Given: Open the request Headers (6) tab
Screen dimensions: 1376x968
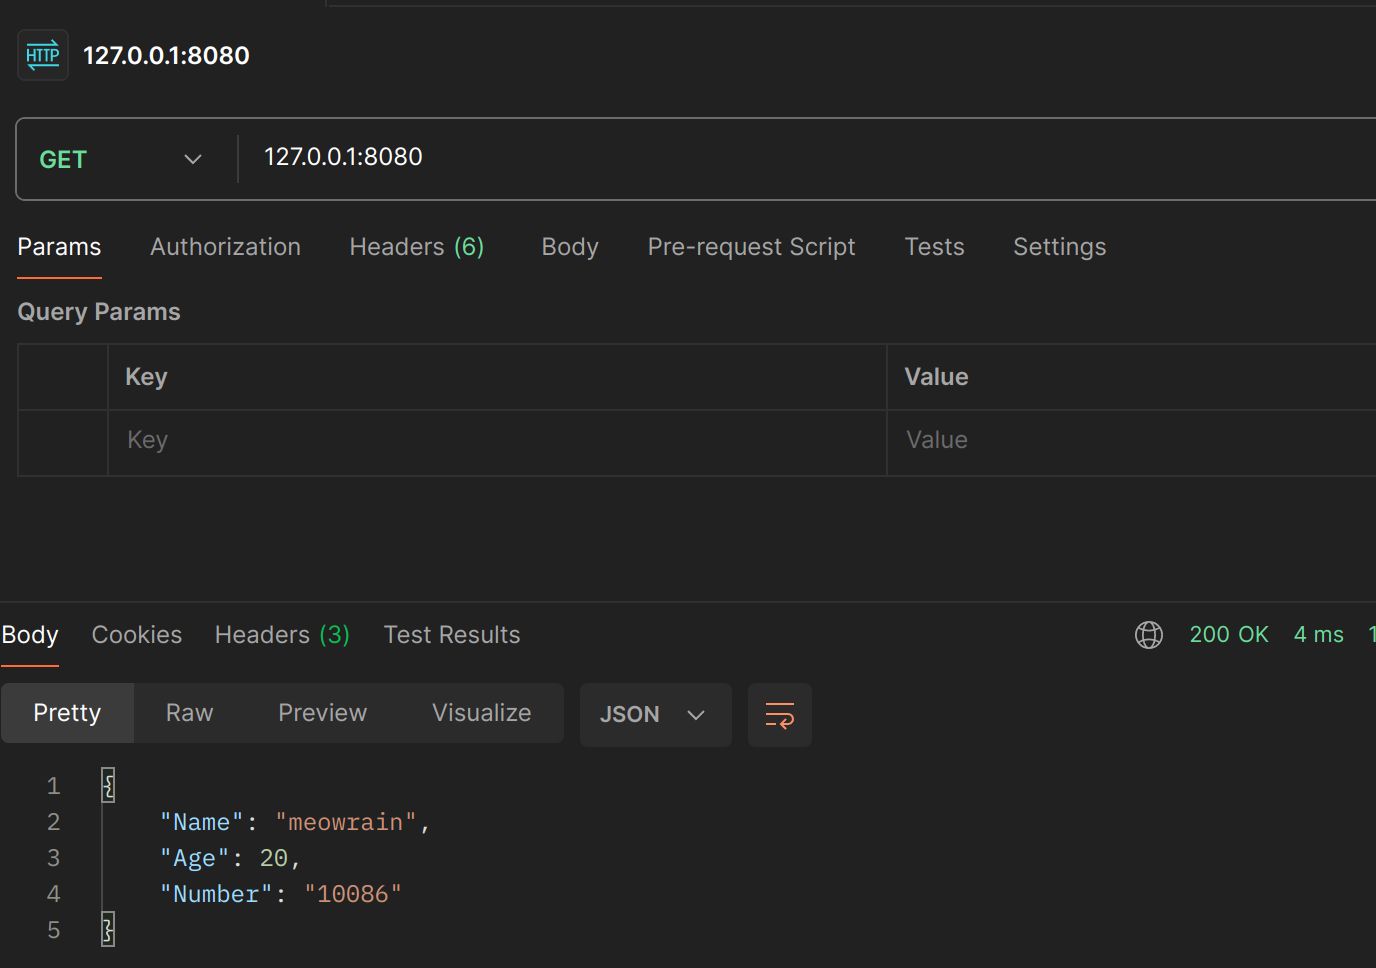Looking at the screenshot, I should point(416,247).
